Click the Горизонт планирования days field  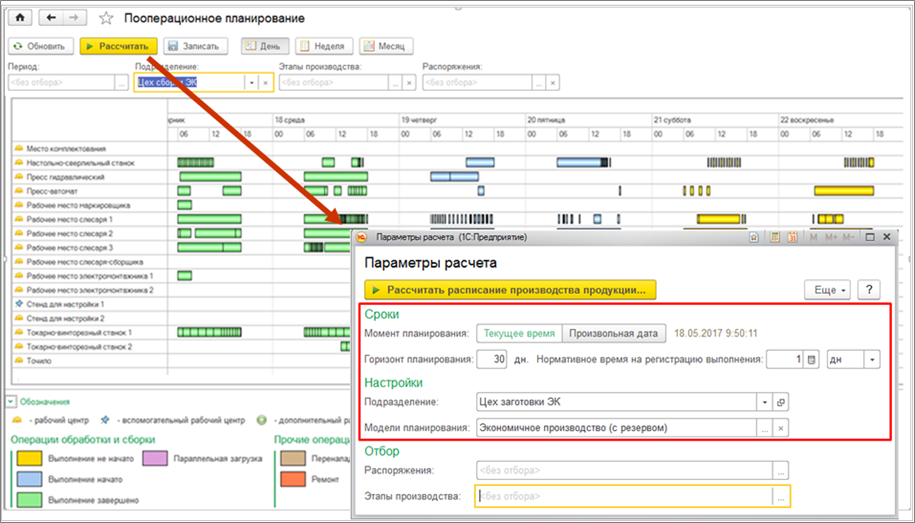coord(490,359)
